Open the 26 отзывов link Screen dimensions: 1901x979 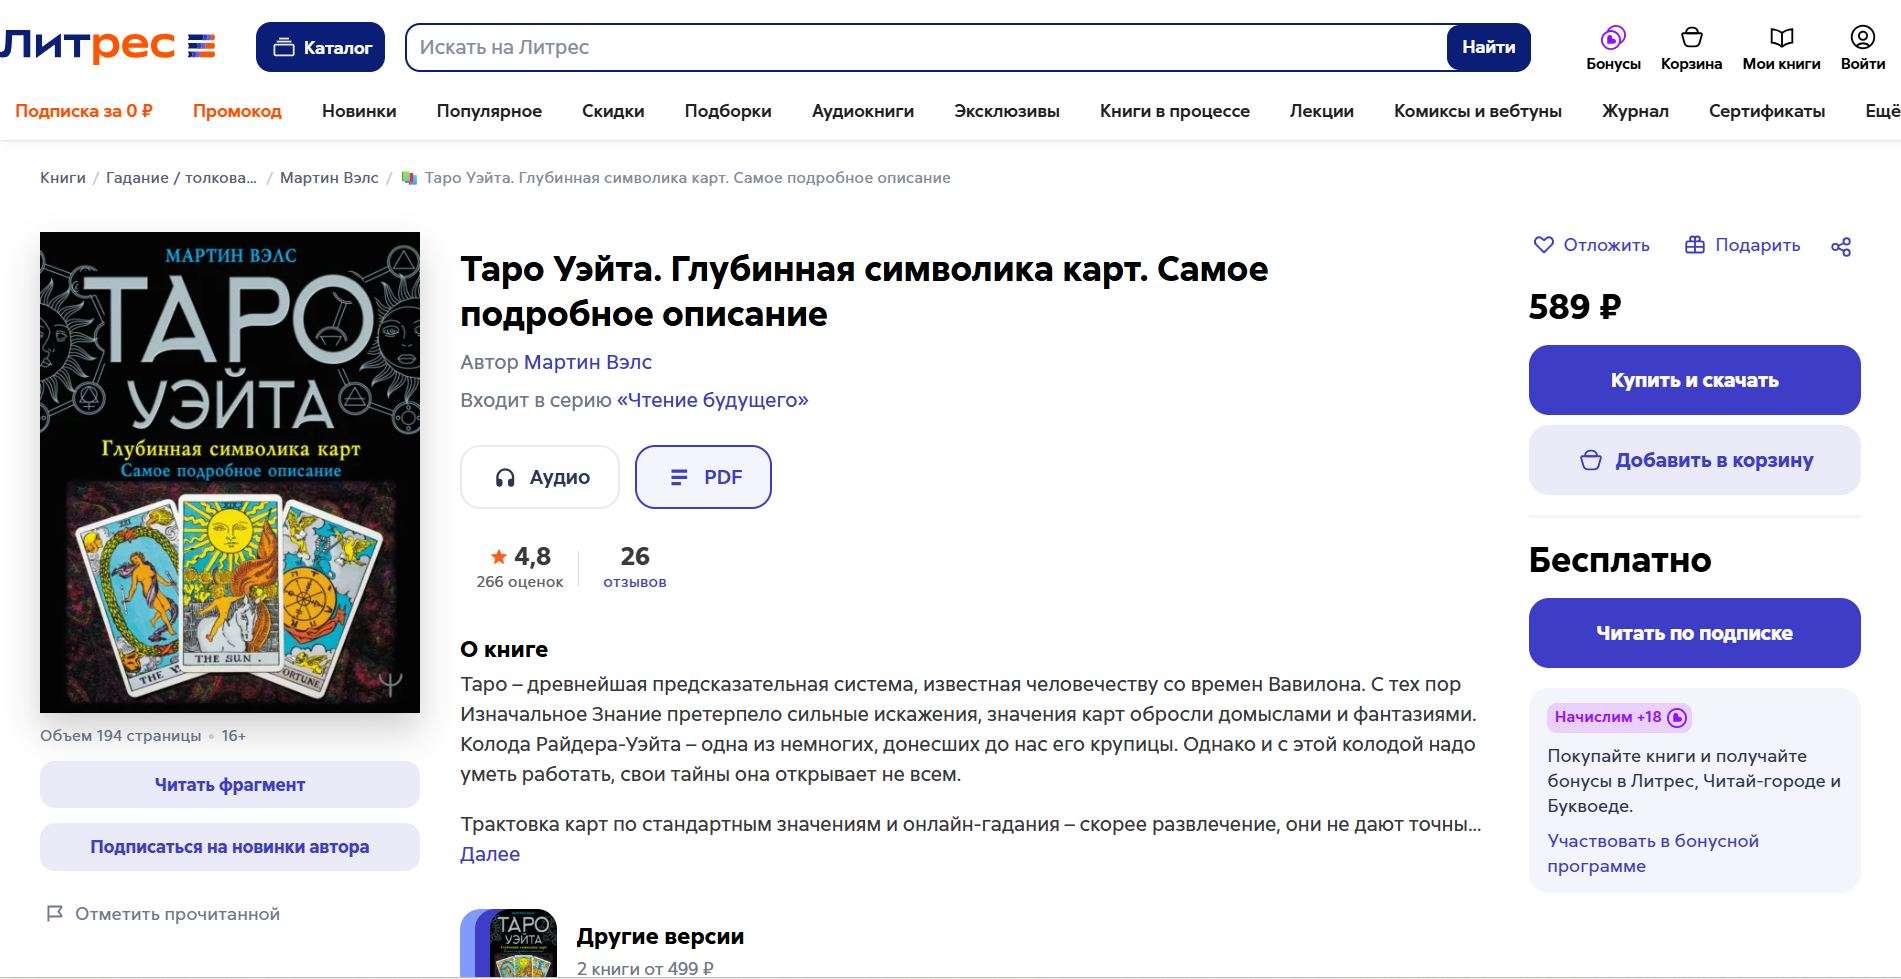[x=634, y=566]
